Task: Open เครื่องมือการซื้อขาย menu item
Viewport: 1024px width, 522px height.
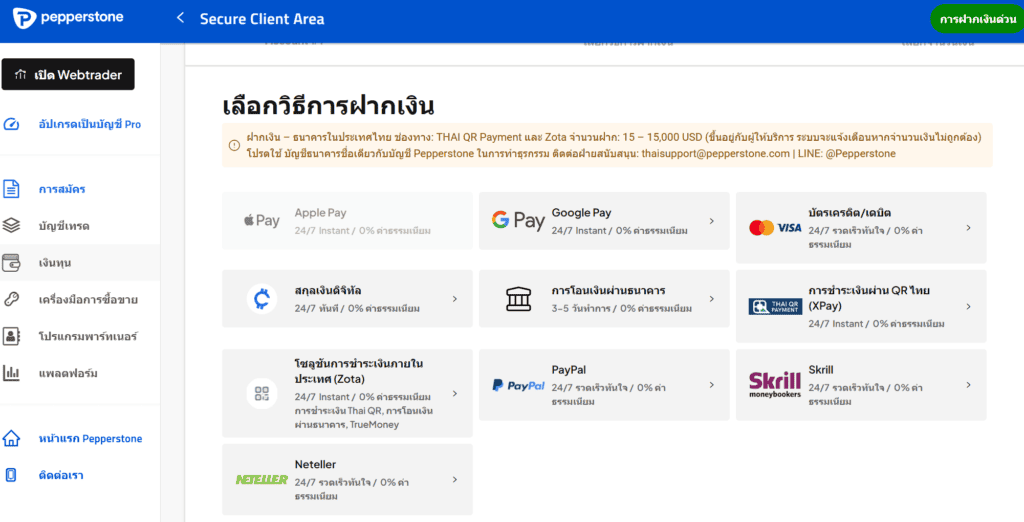Action: coord(88,300)
